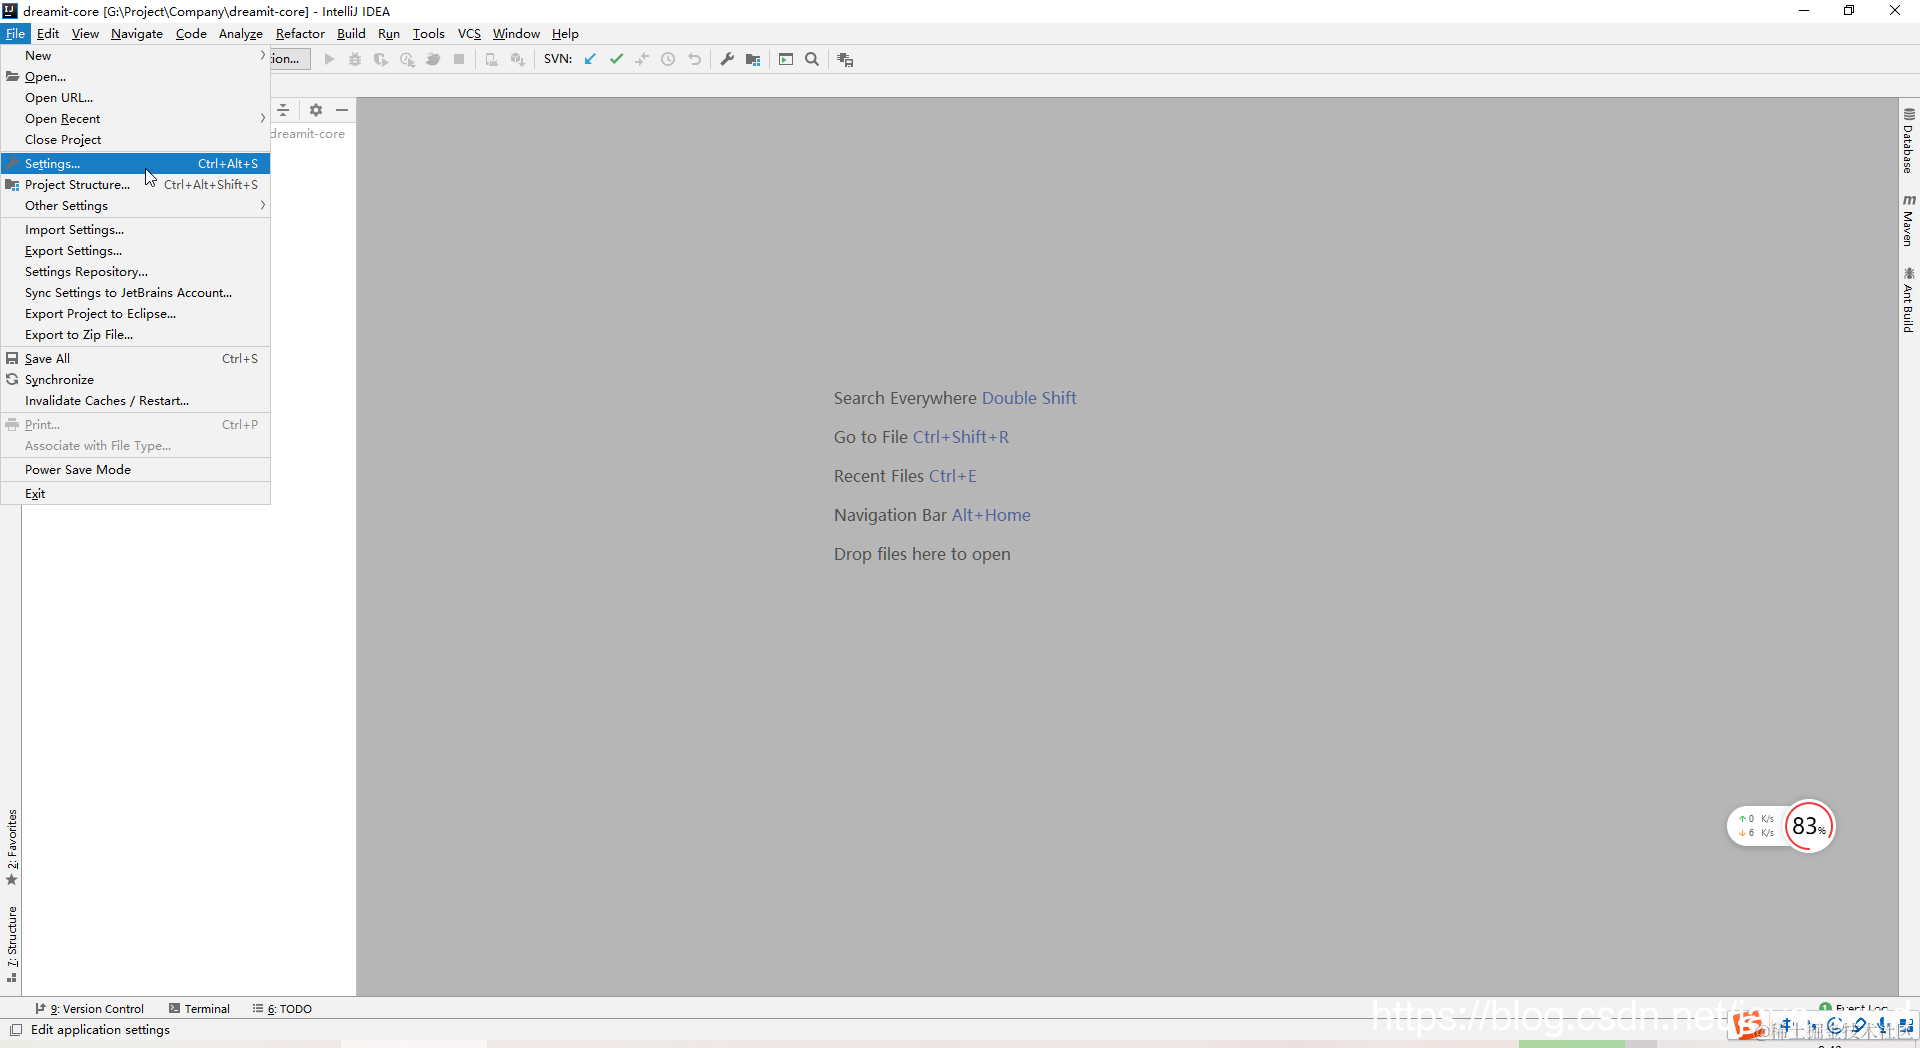Select Settings... from File menu
1920x1048 pixels.
pos(136,164)
